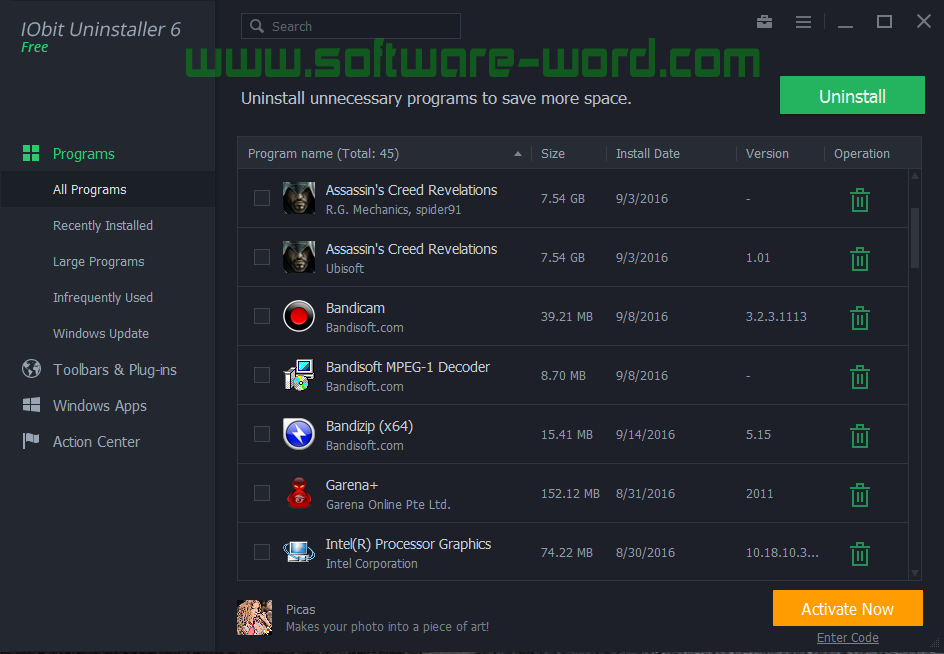
Task: Click the Garena+ red figure icon
Action: pos(299,493)
